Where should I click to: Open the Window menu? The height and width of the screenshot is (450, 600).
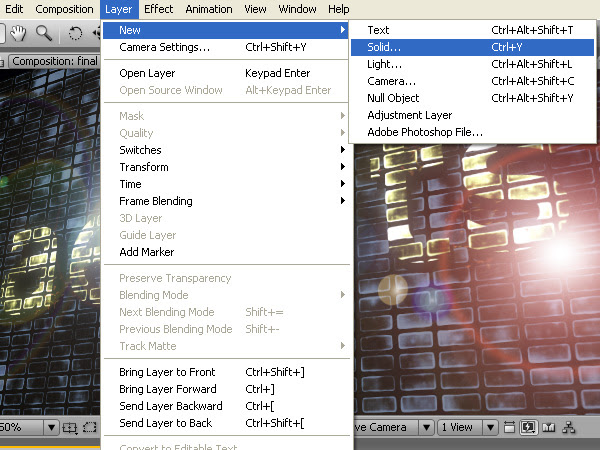[x=297, y=9]
